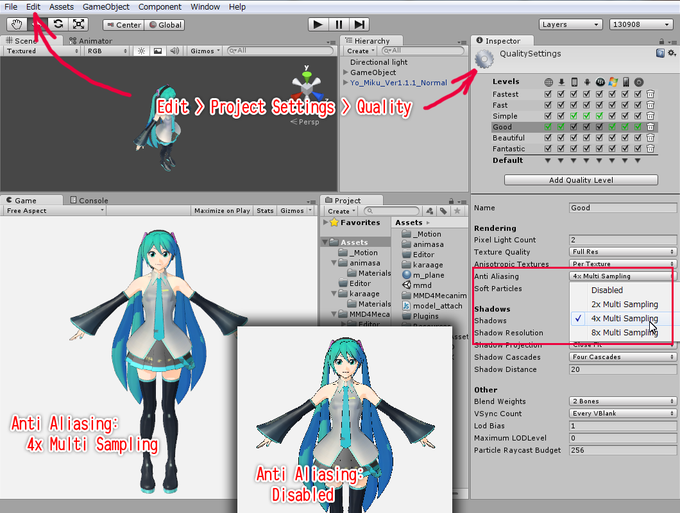Click the Play button

(318, 24)
